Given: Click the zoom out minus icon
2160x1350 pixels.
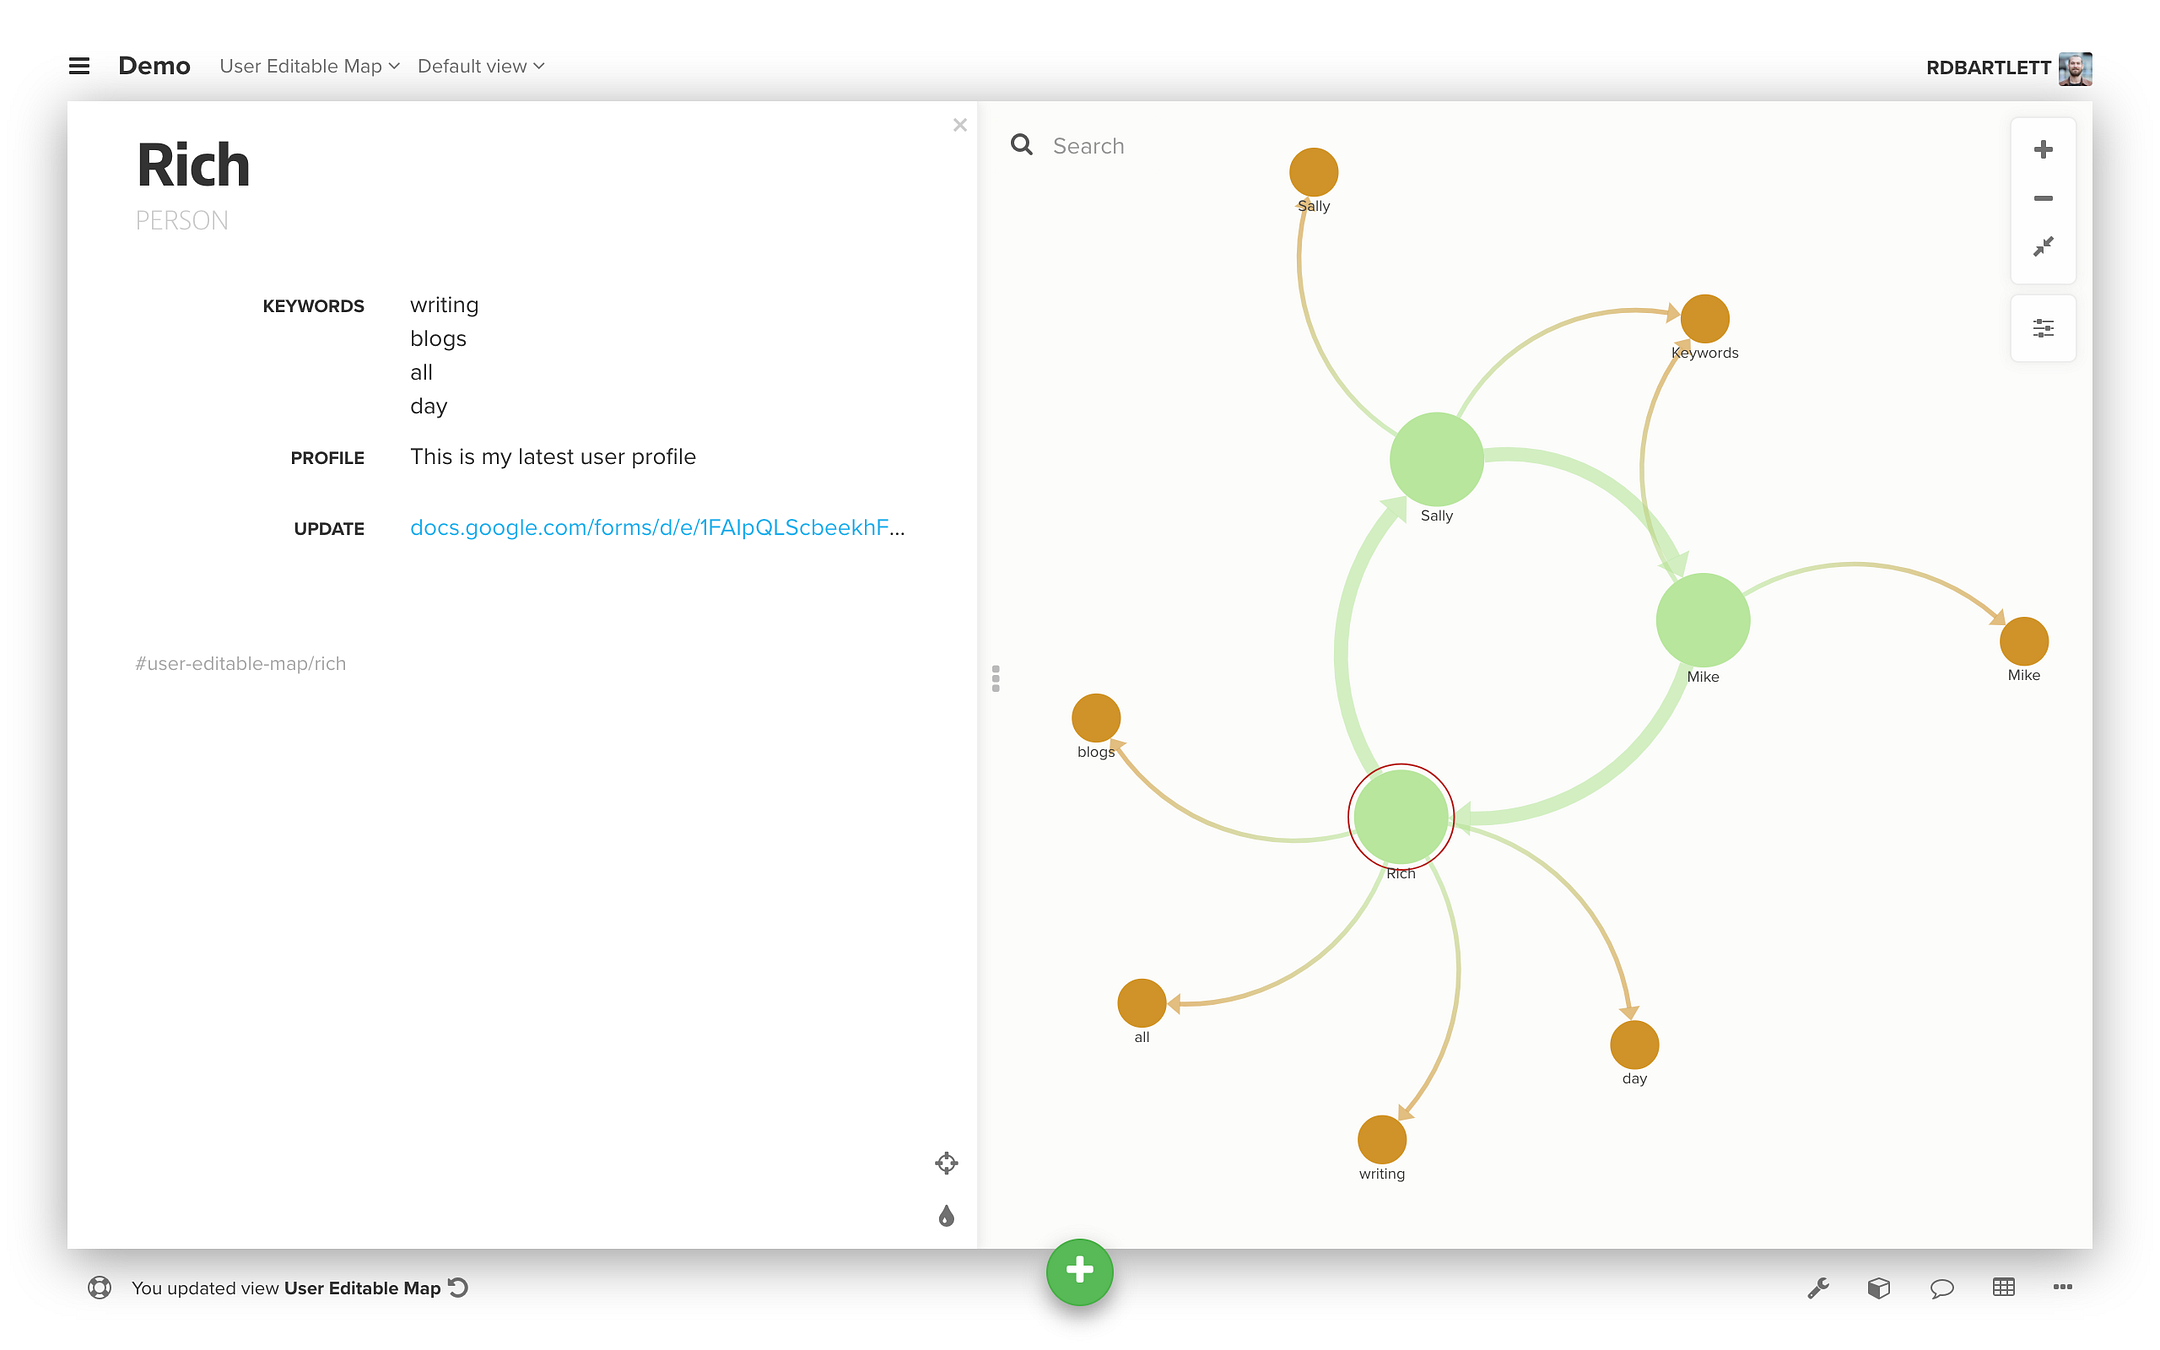Looking at the screenshot, I should (x=2043, y=199).
